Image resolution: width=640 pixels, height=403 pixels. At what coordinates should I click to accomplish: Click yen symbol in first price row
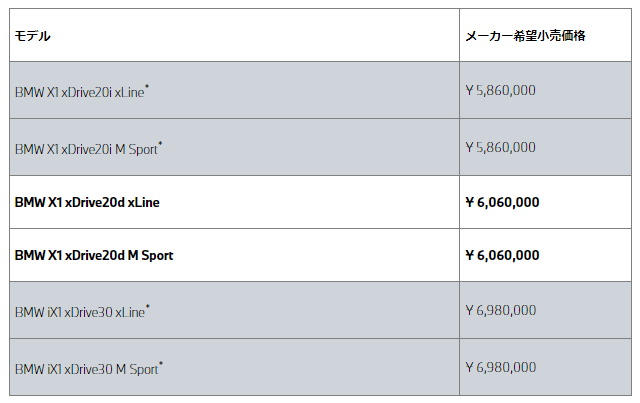click(x=469, y=90)
